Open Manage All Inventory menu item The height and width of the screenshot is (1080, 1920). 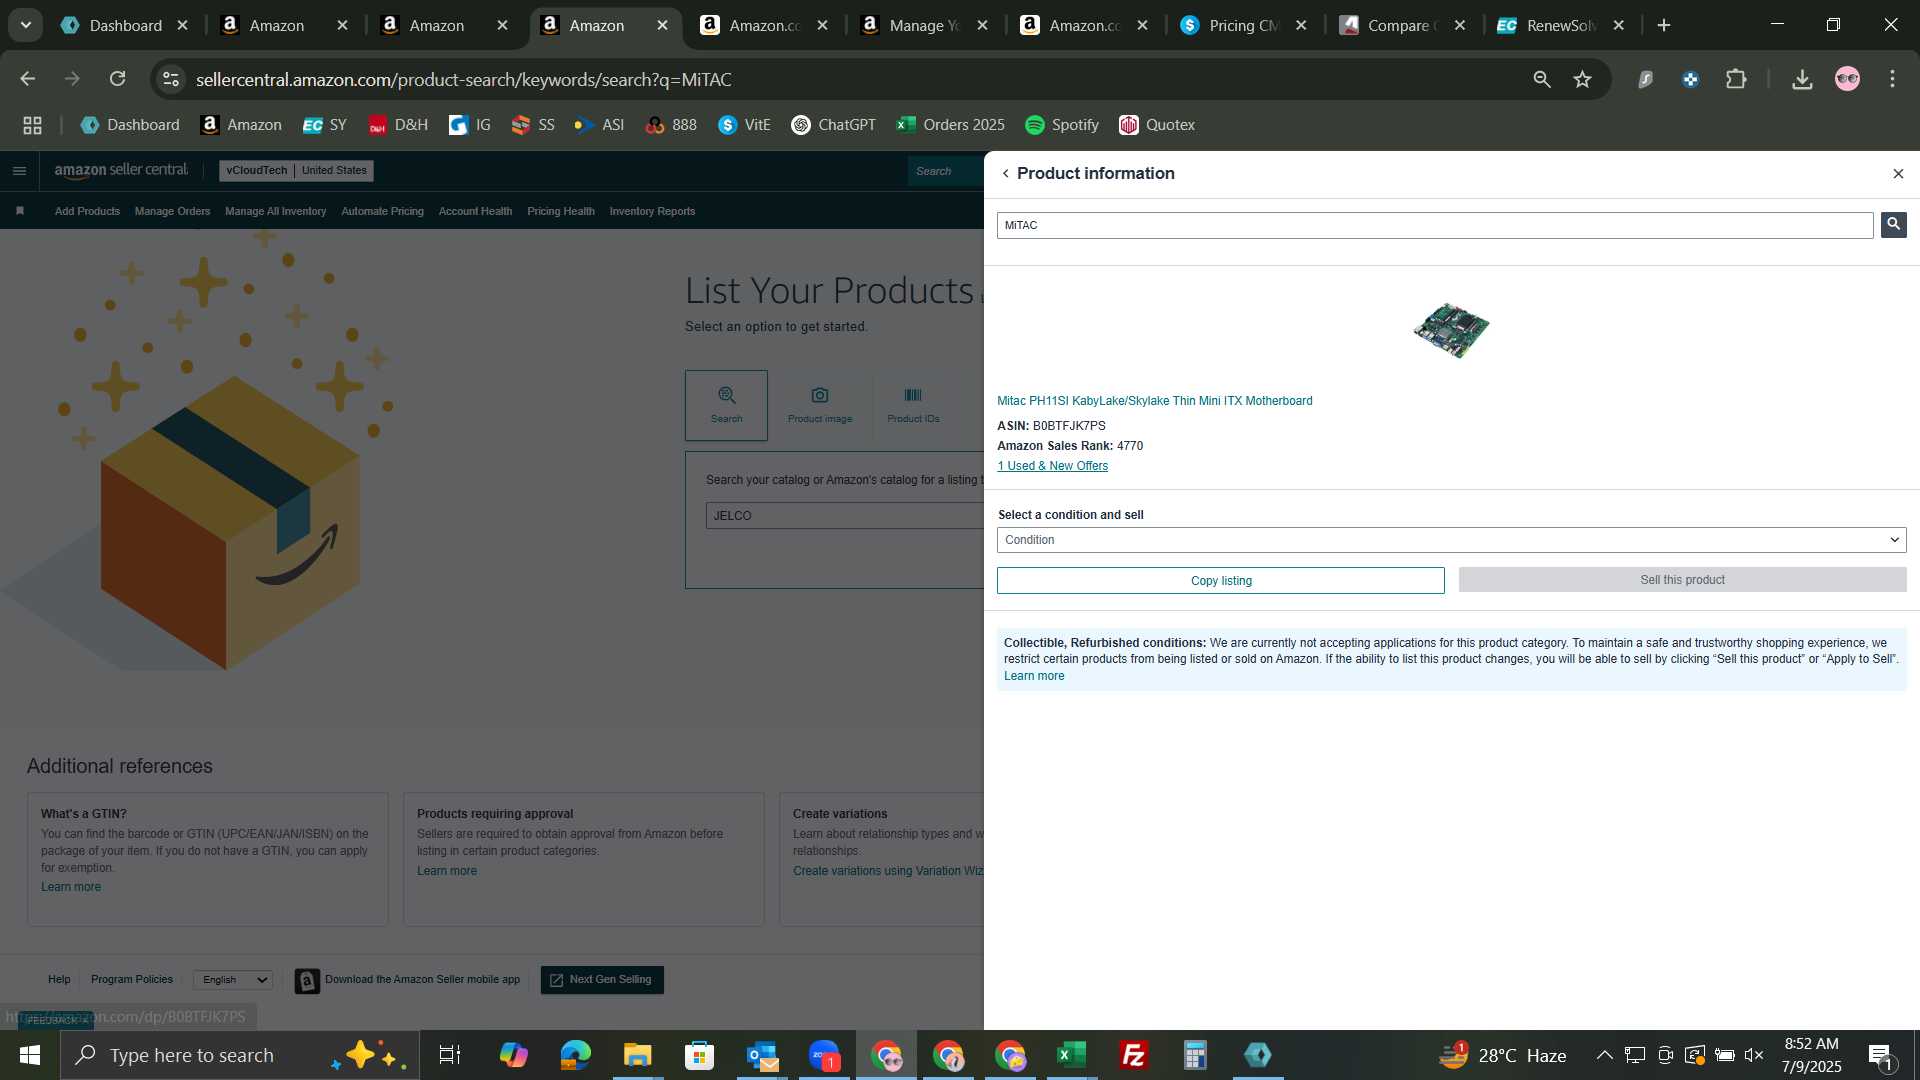pos(275,211)
